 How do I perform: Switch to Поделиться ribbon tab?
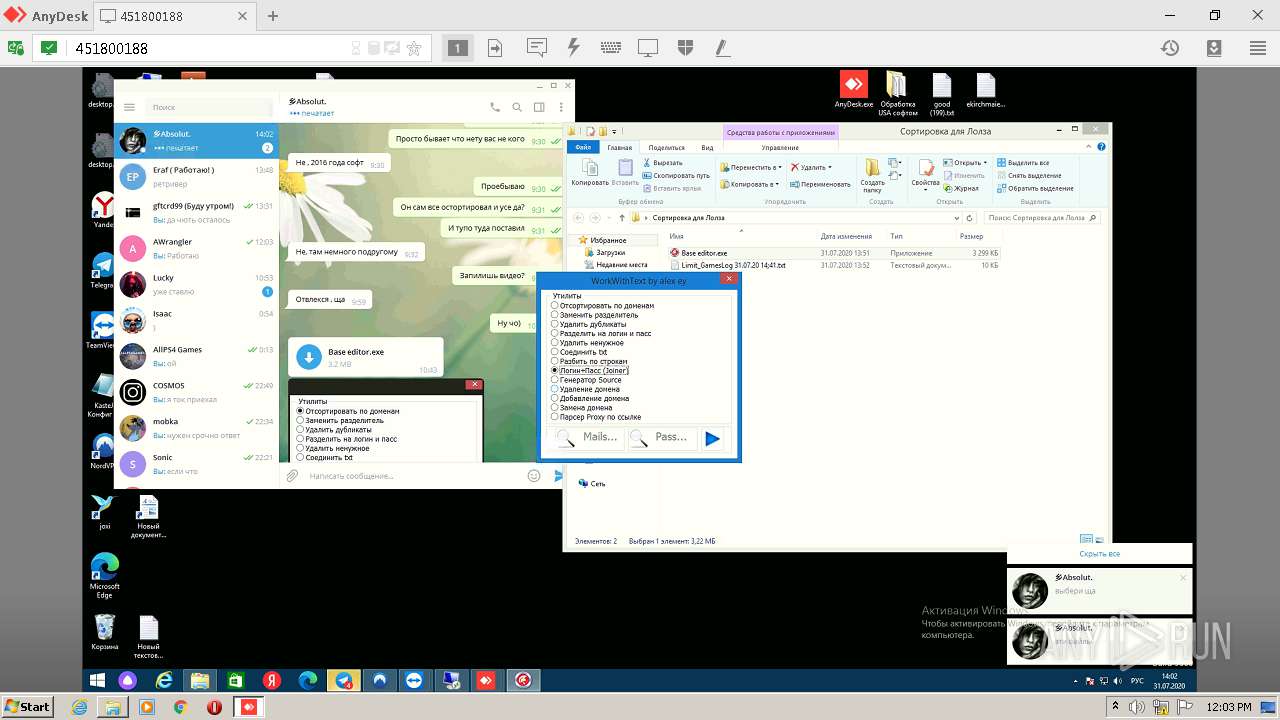(667, 147)
